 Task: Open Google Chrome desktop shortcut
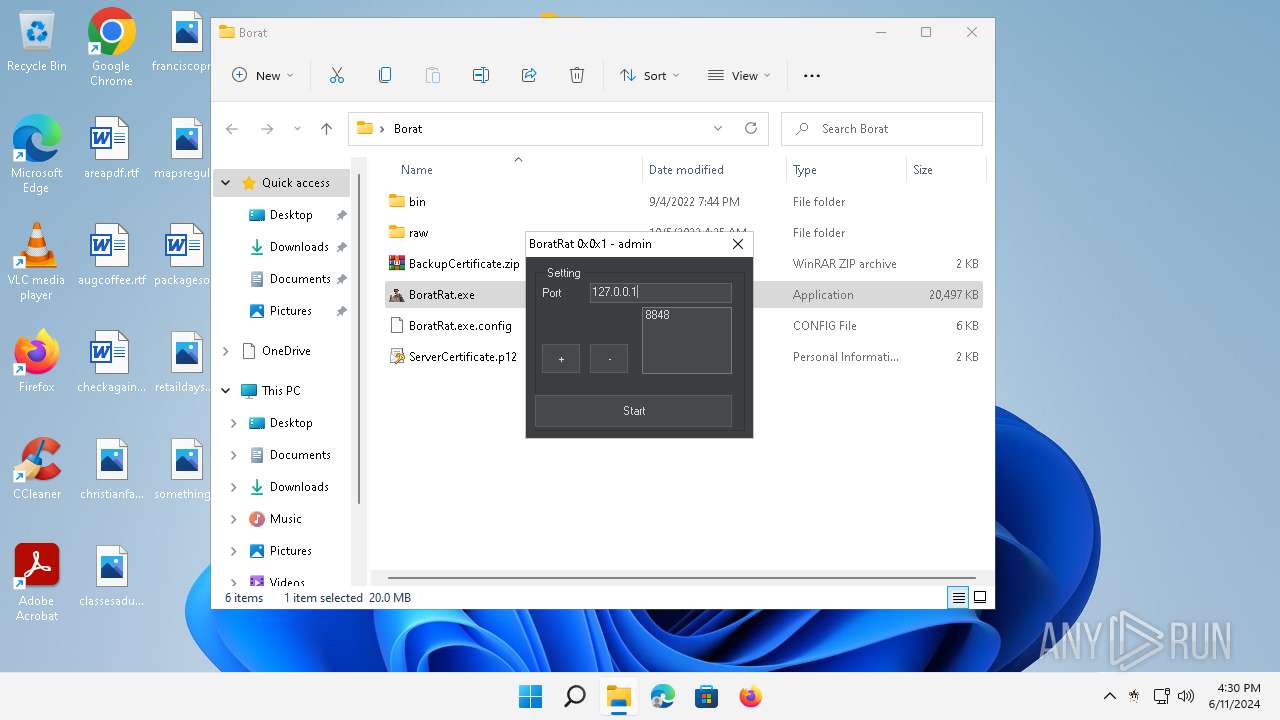[111, 47]
